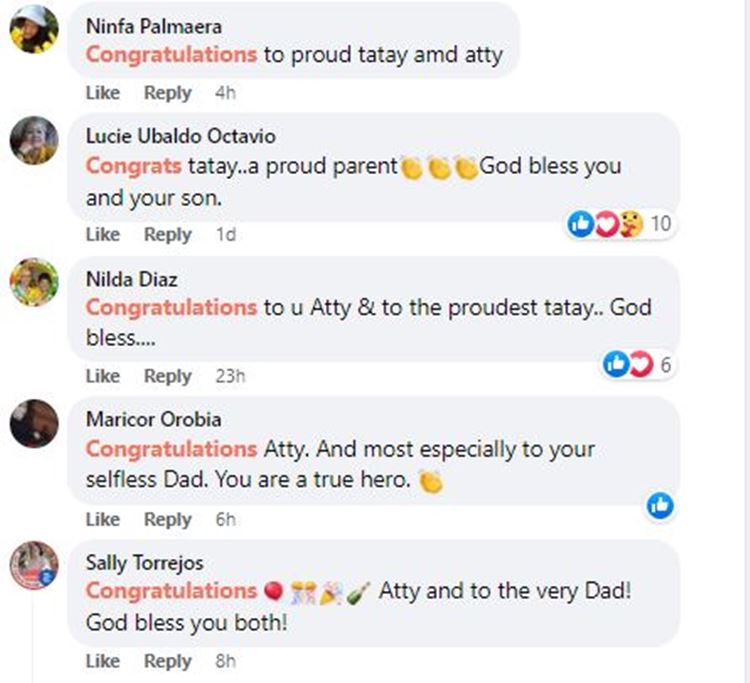The height and width of the screenshot is (683, 750).
Task: View Nilda Diaz's profile photo
Action: [x=34, y=282]
